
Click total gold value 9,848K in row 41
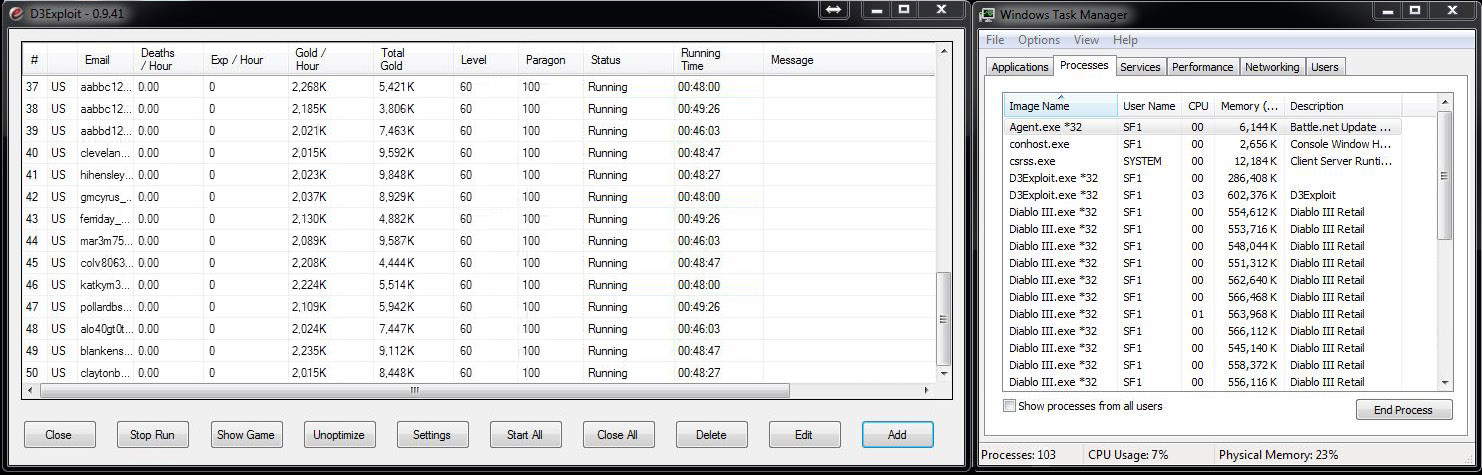[x=397, y=175]
